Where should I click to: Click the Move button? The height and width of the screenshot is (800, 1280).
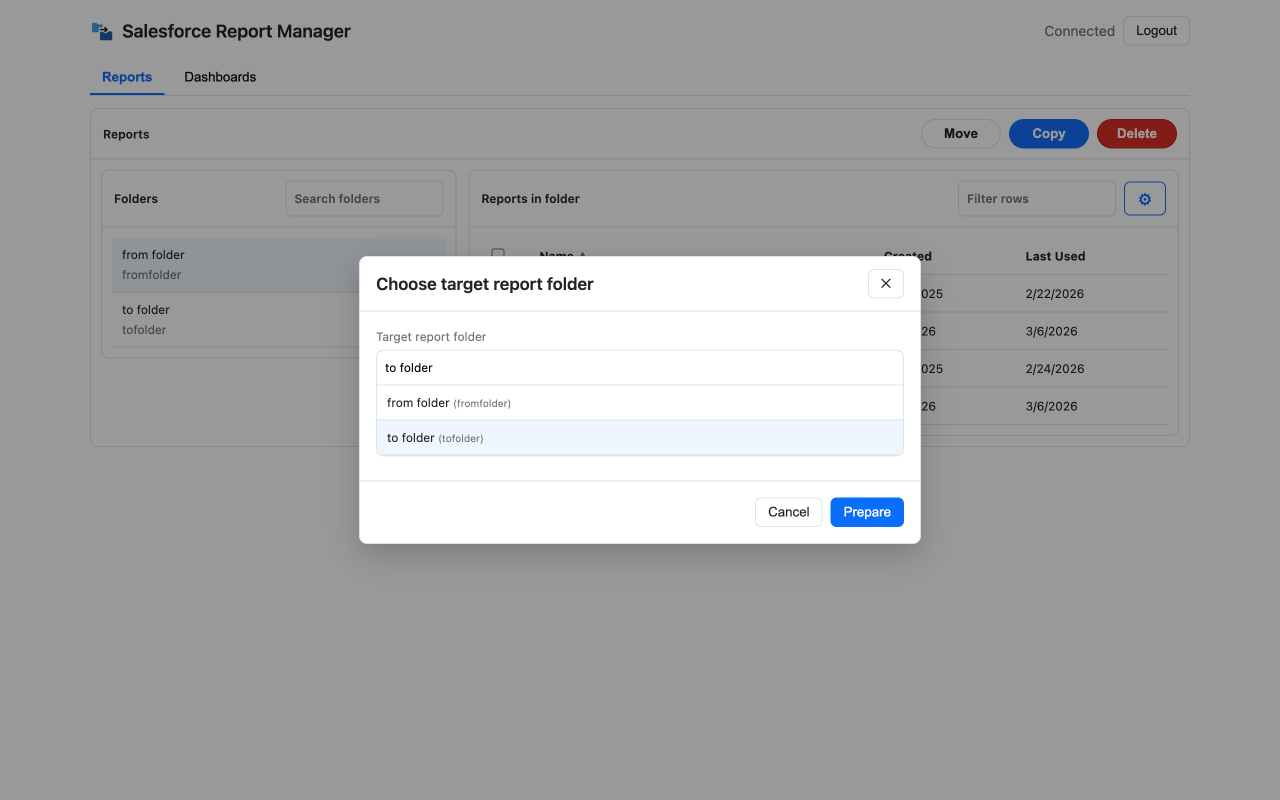960,133
